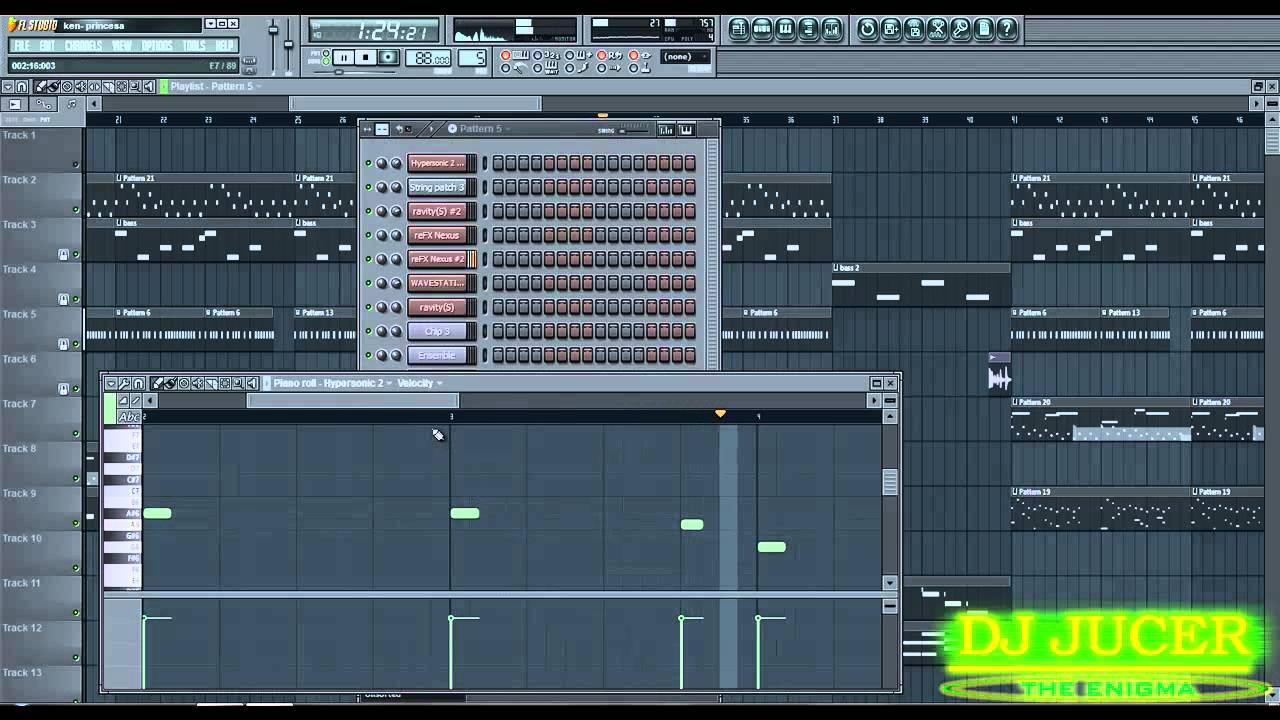Open the OPTIONS menu
1280x720 pixels.
click(x=157, y=46)
